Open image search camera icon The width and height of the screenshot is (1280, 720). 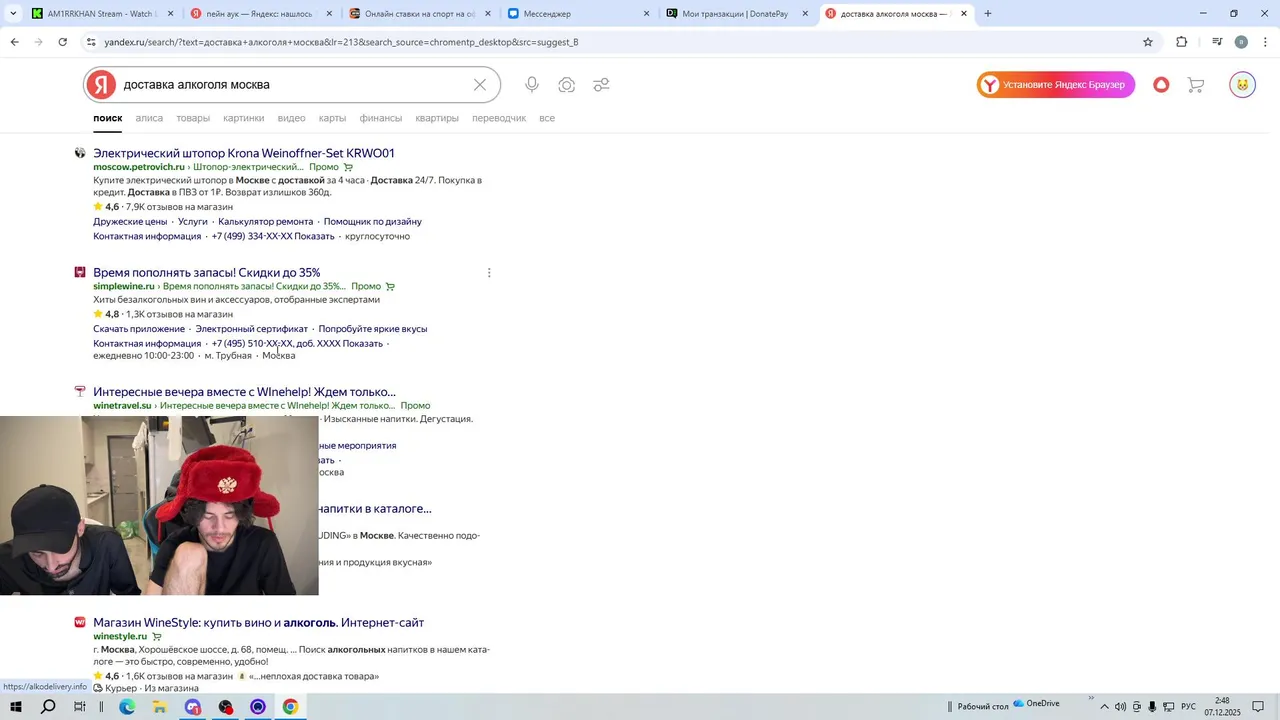(x=567, y=85)
